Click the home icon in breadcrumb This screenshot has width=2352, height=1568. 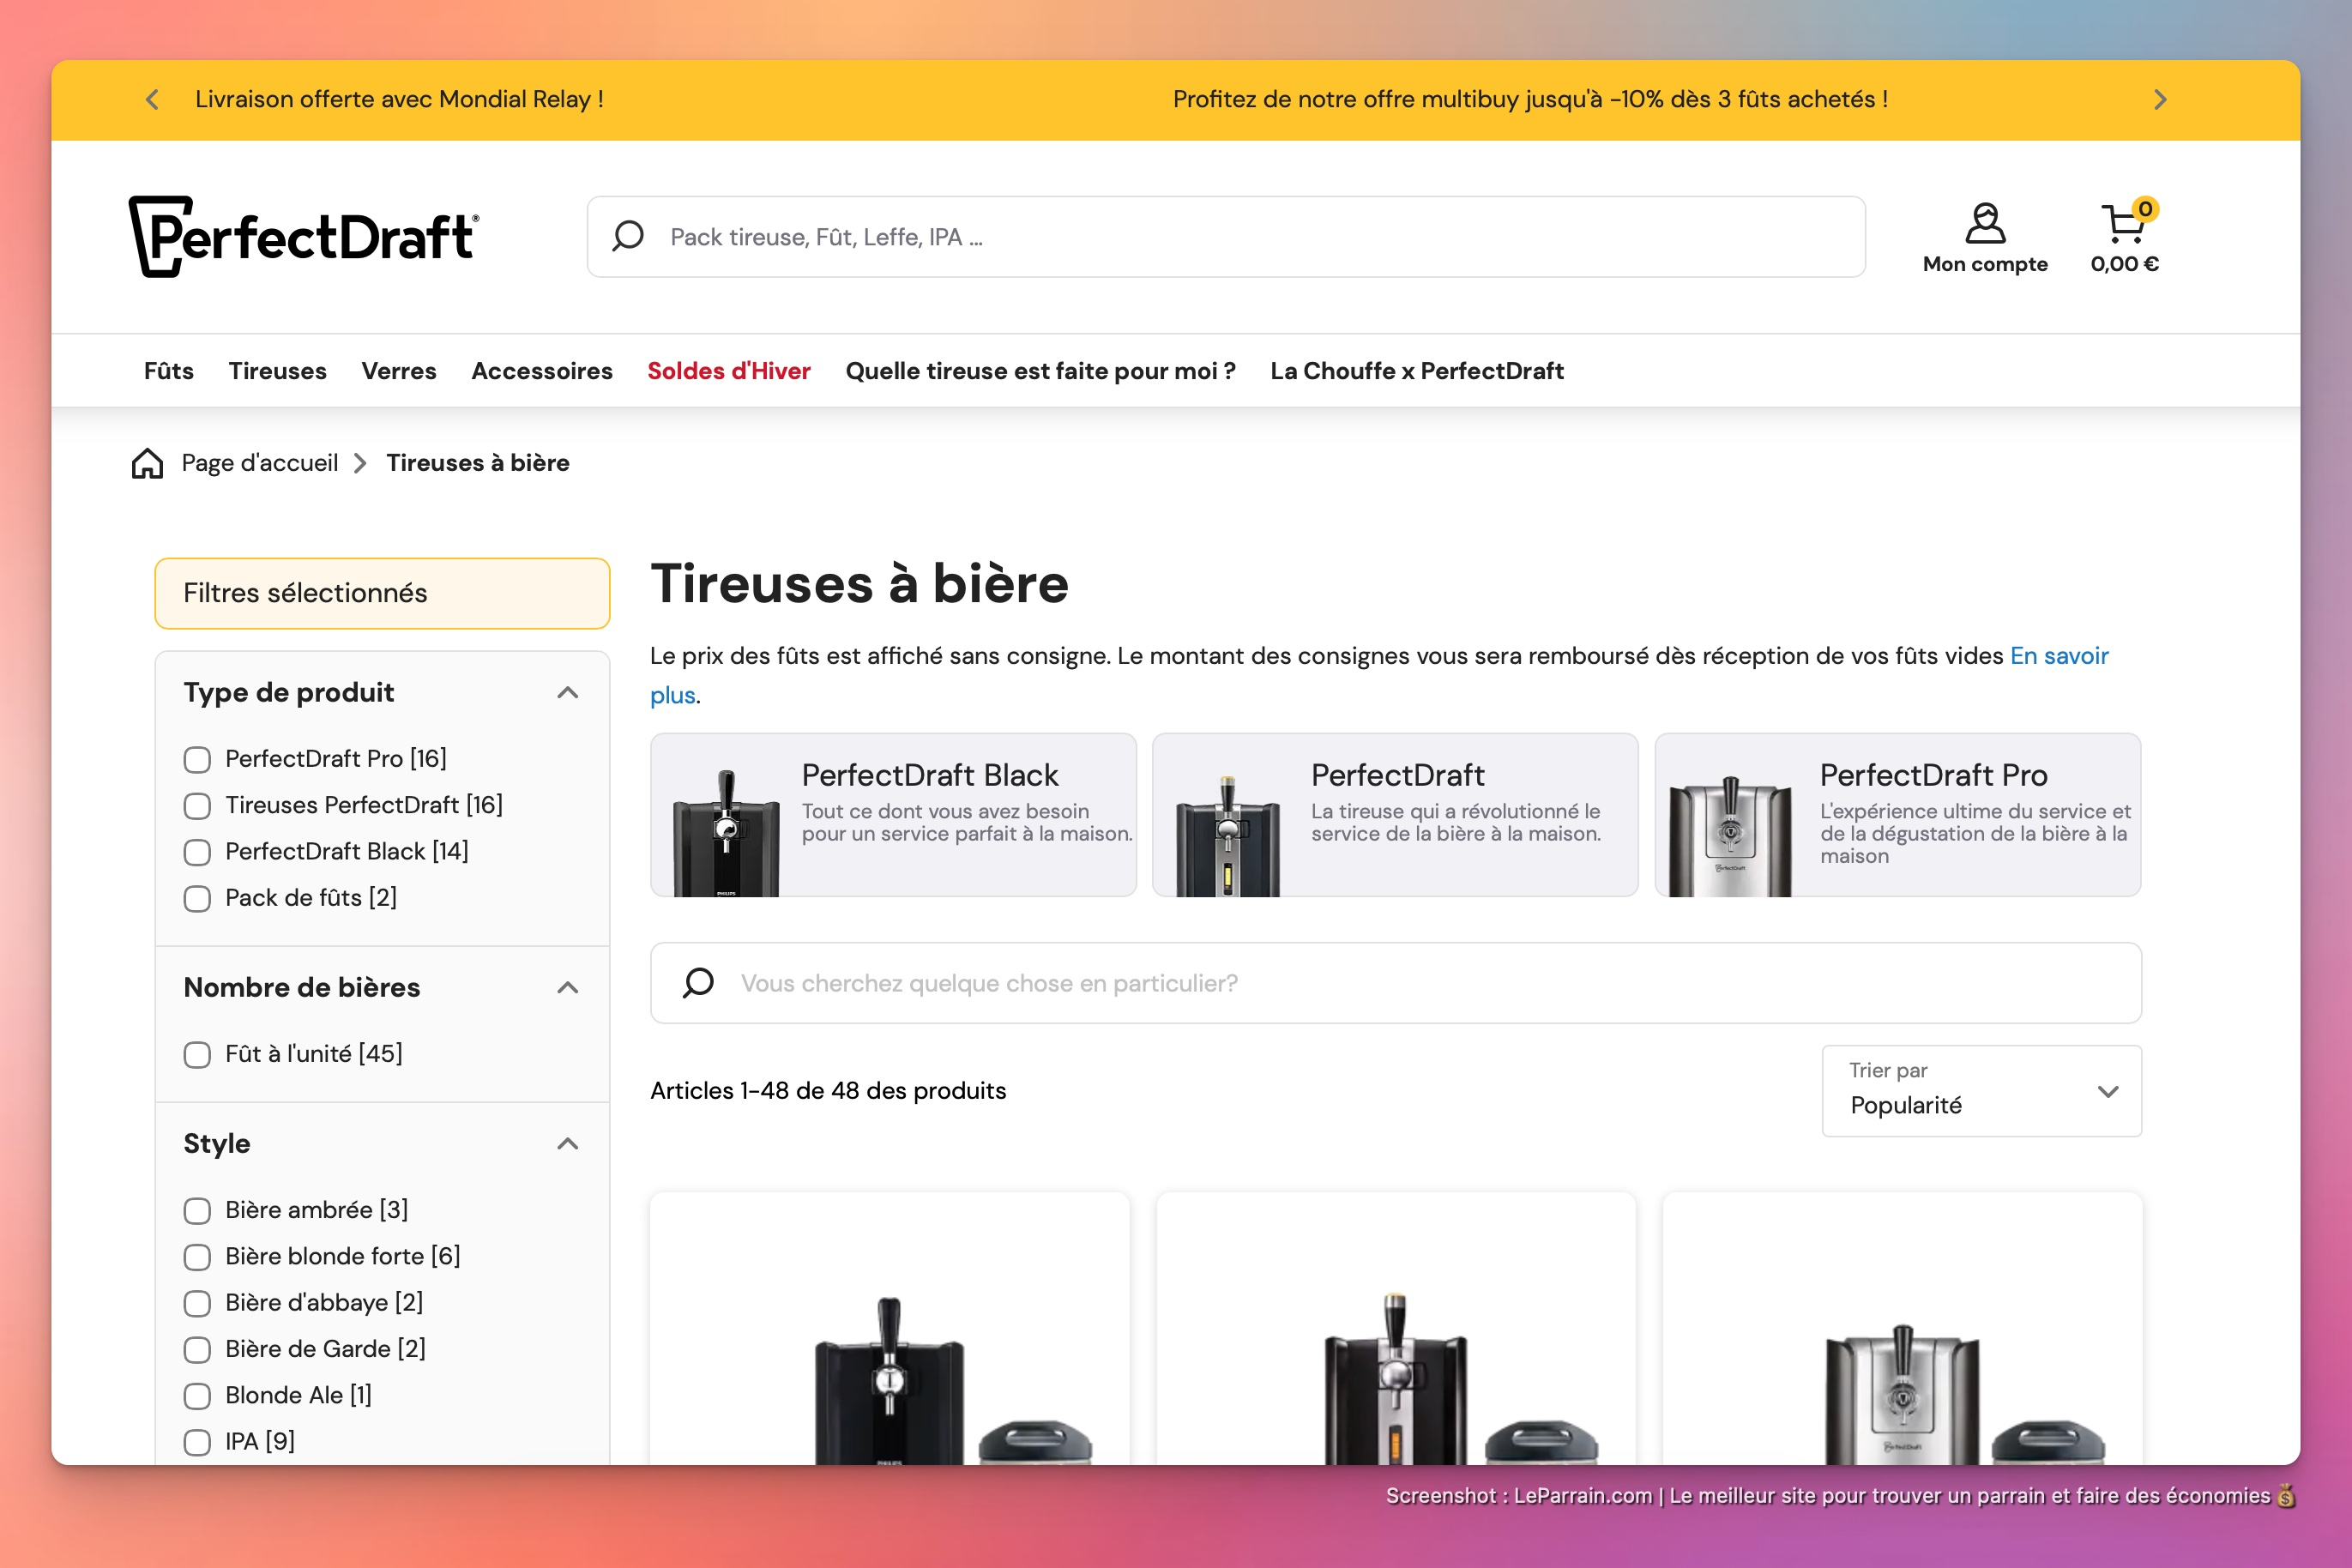[147, 463]
